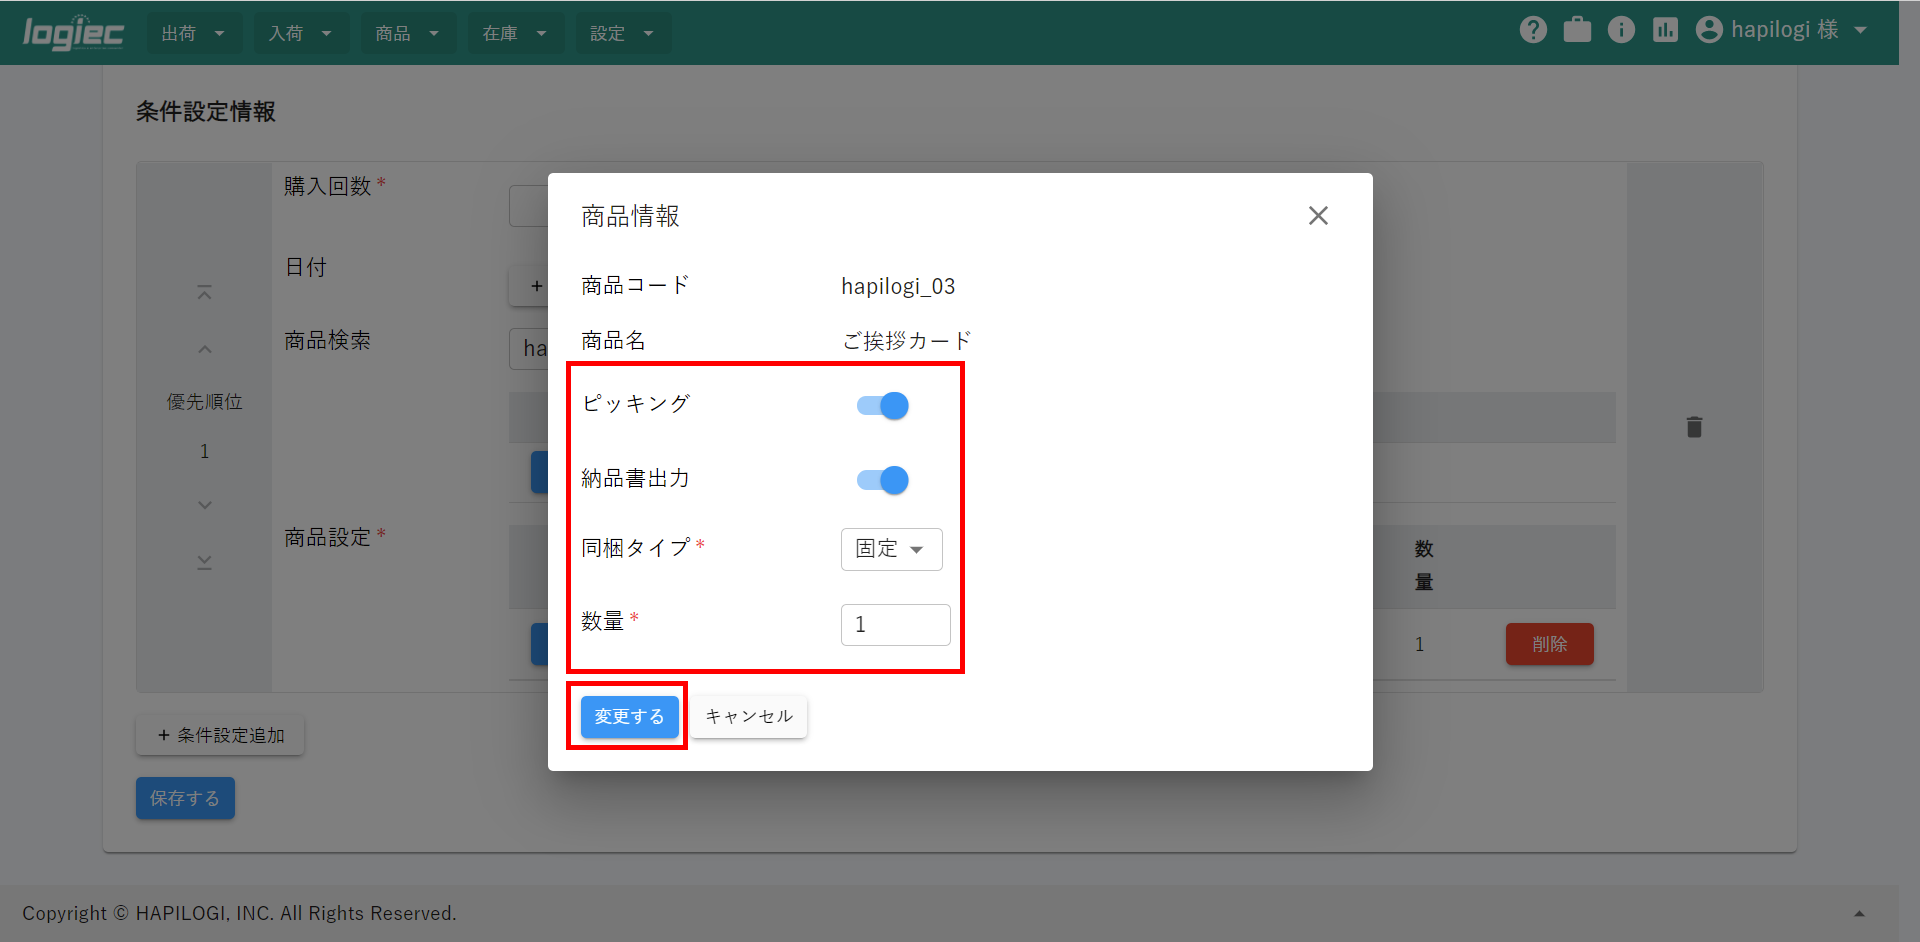Move priority to bottom arrow icon
The width and height of the screenshot is (1920, 942).
(204, 562)
